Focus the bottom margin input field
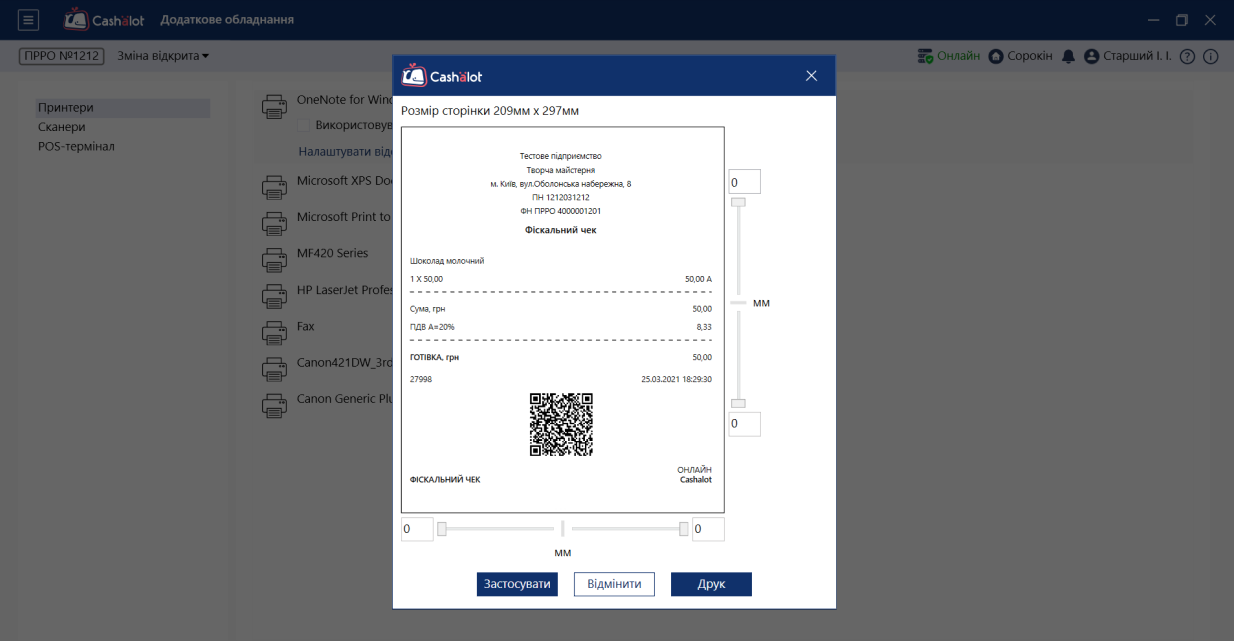 point(744,424)
